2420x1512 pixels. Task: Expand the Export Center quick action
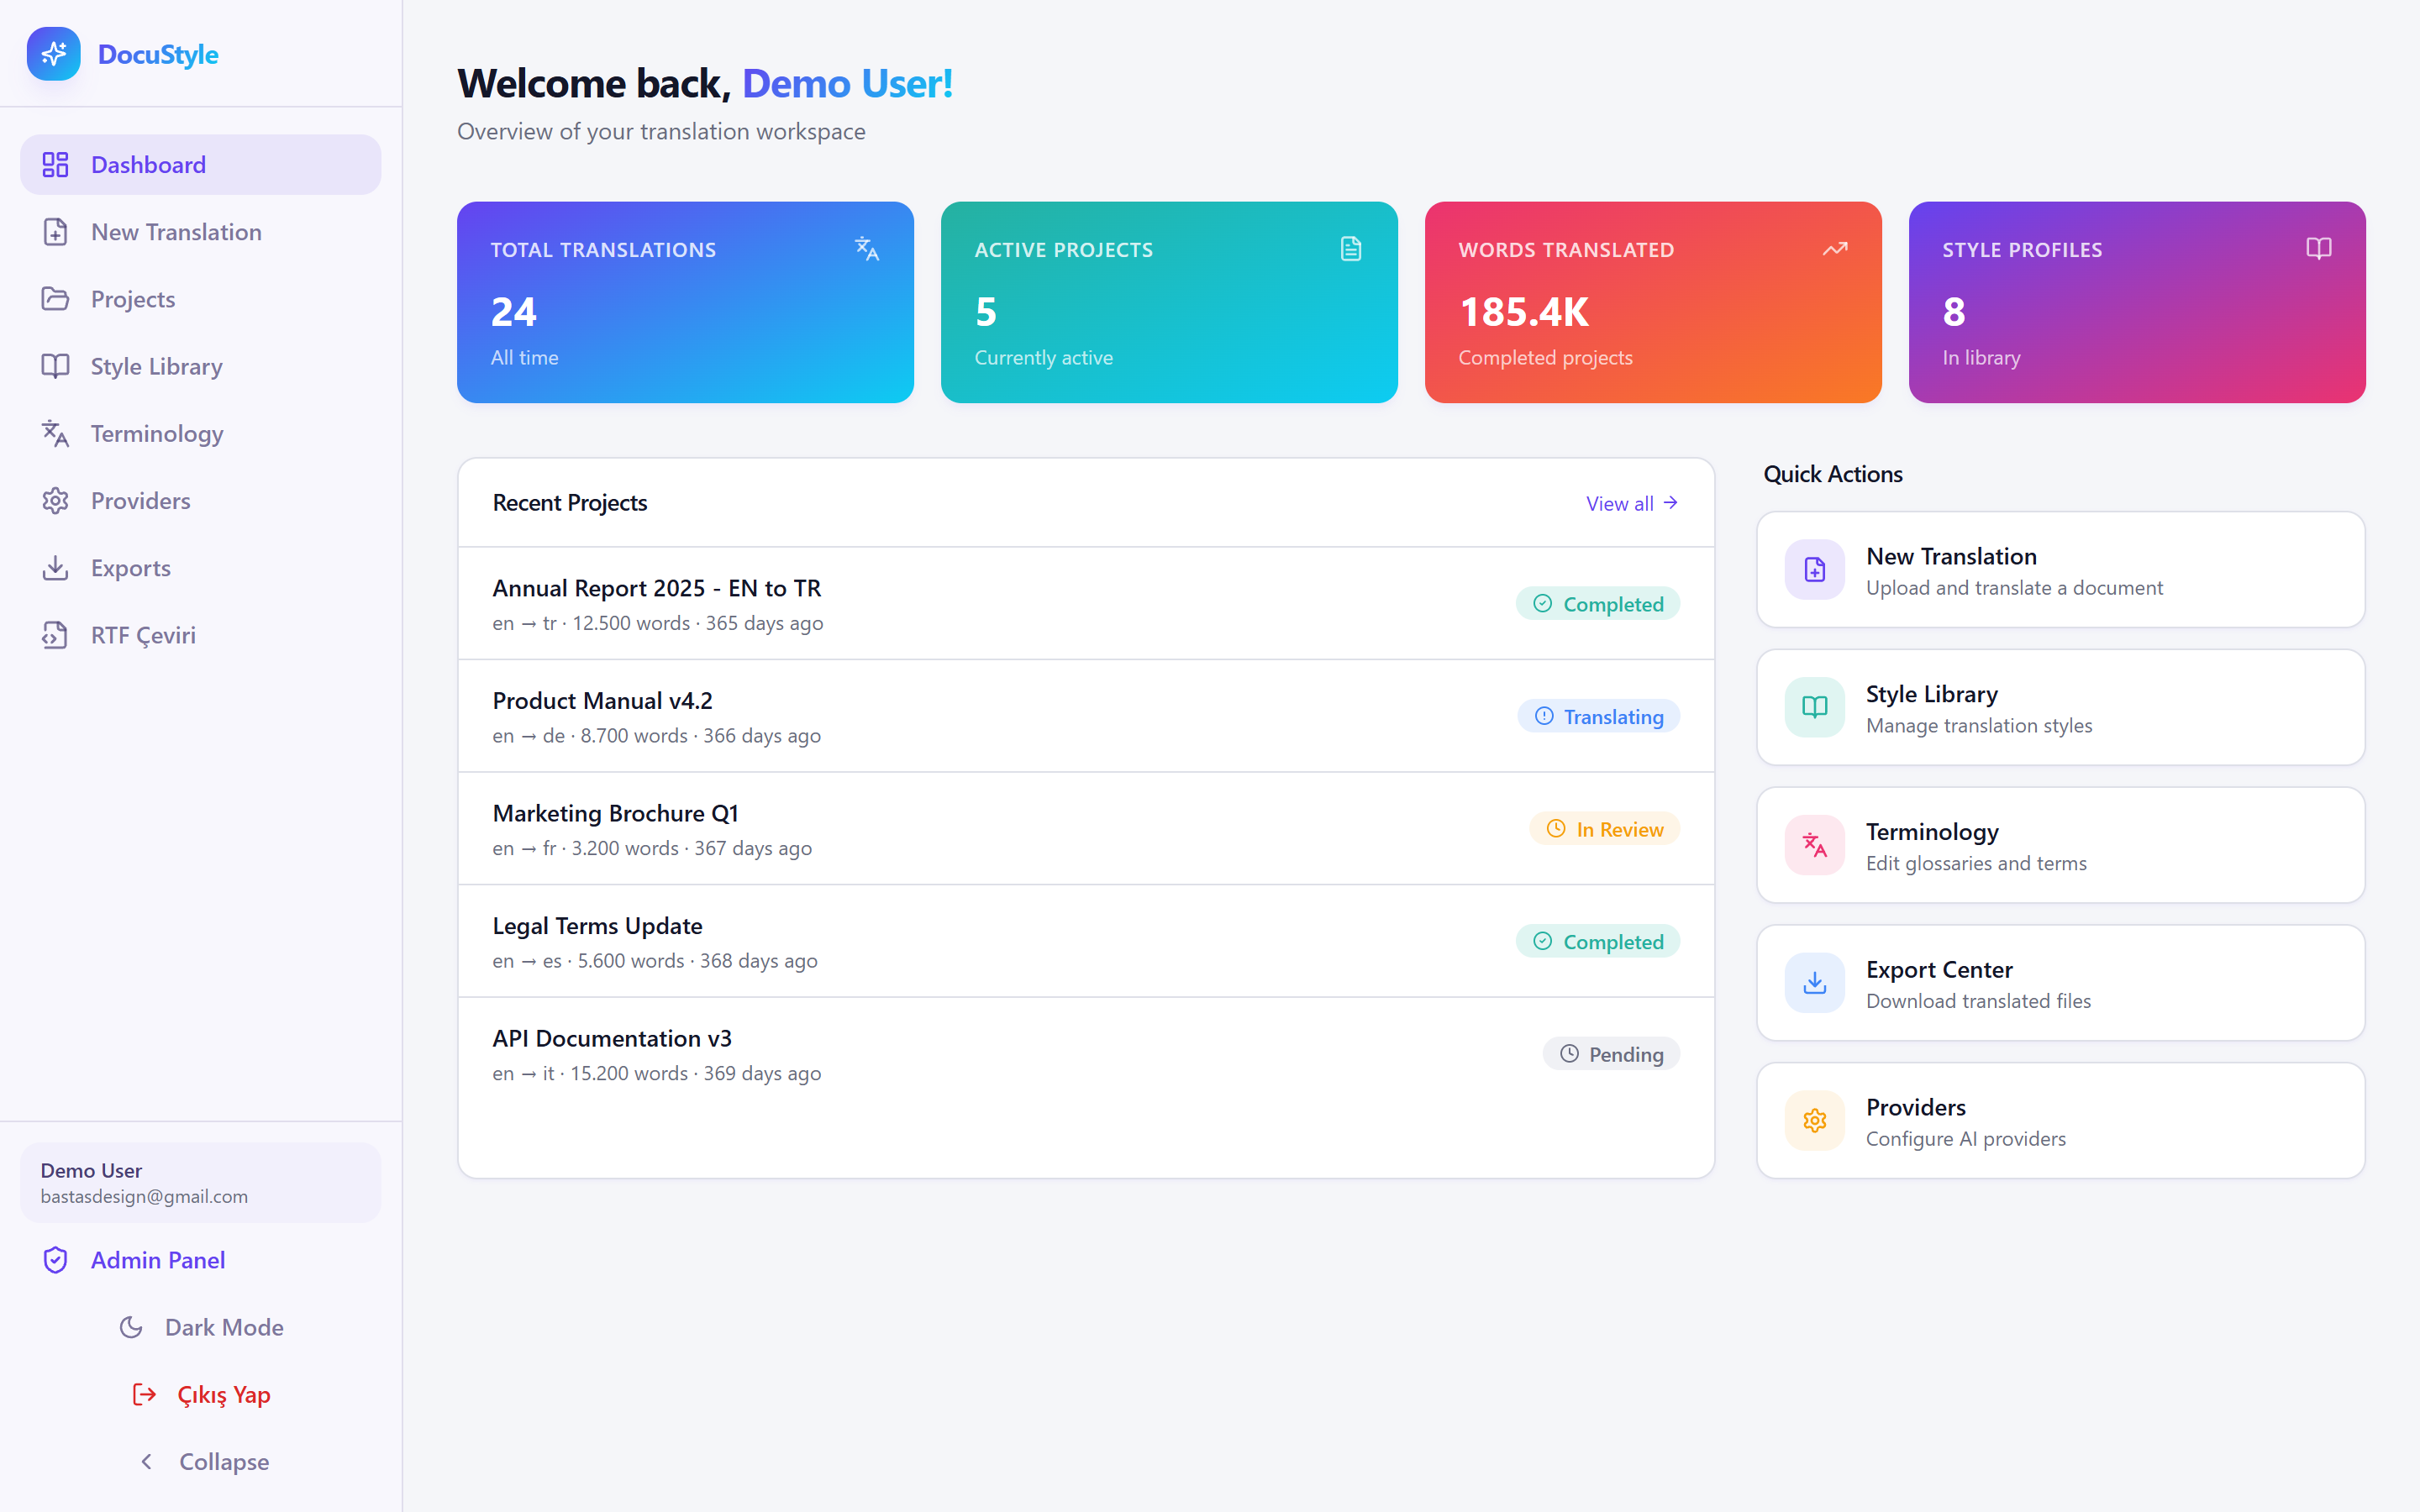pos(2059,982)
